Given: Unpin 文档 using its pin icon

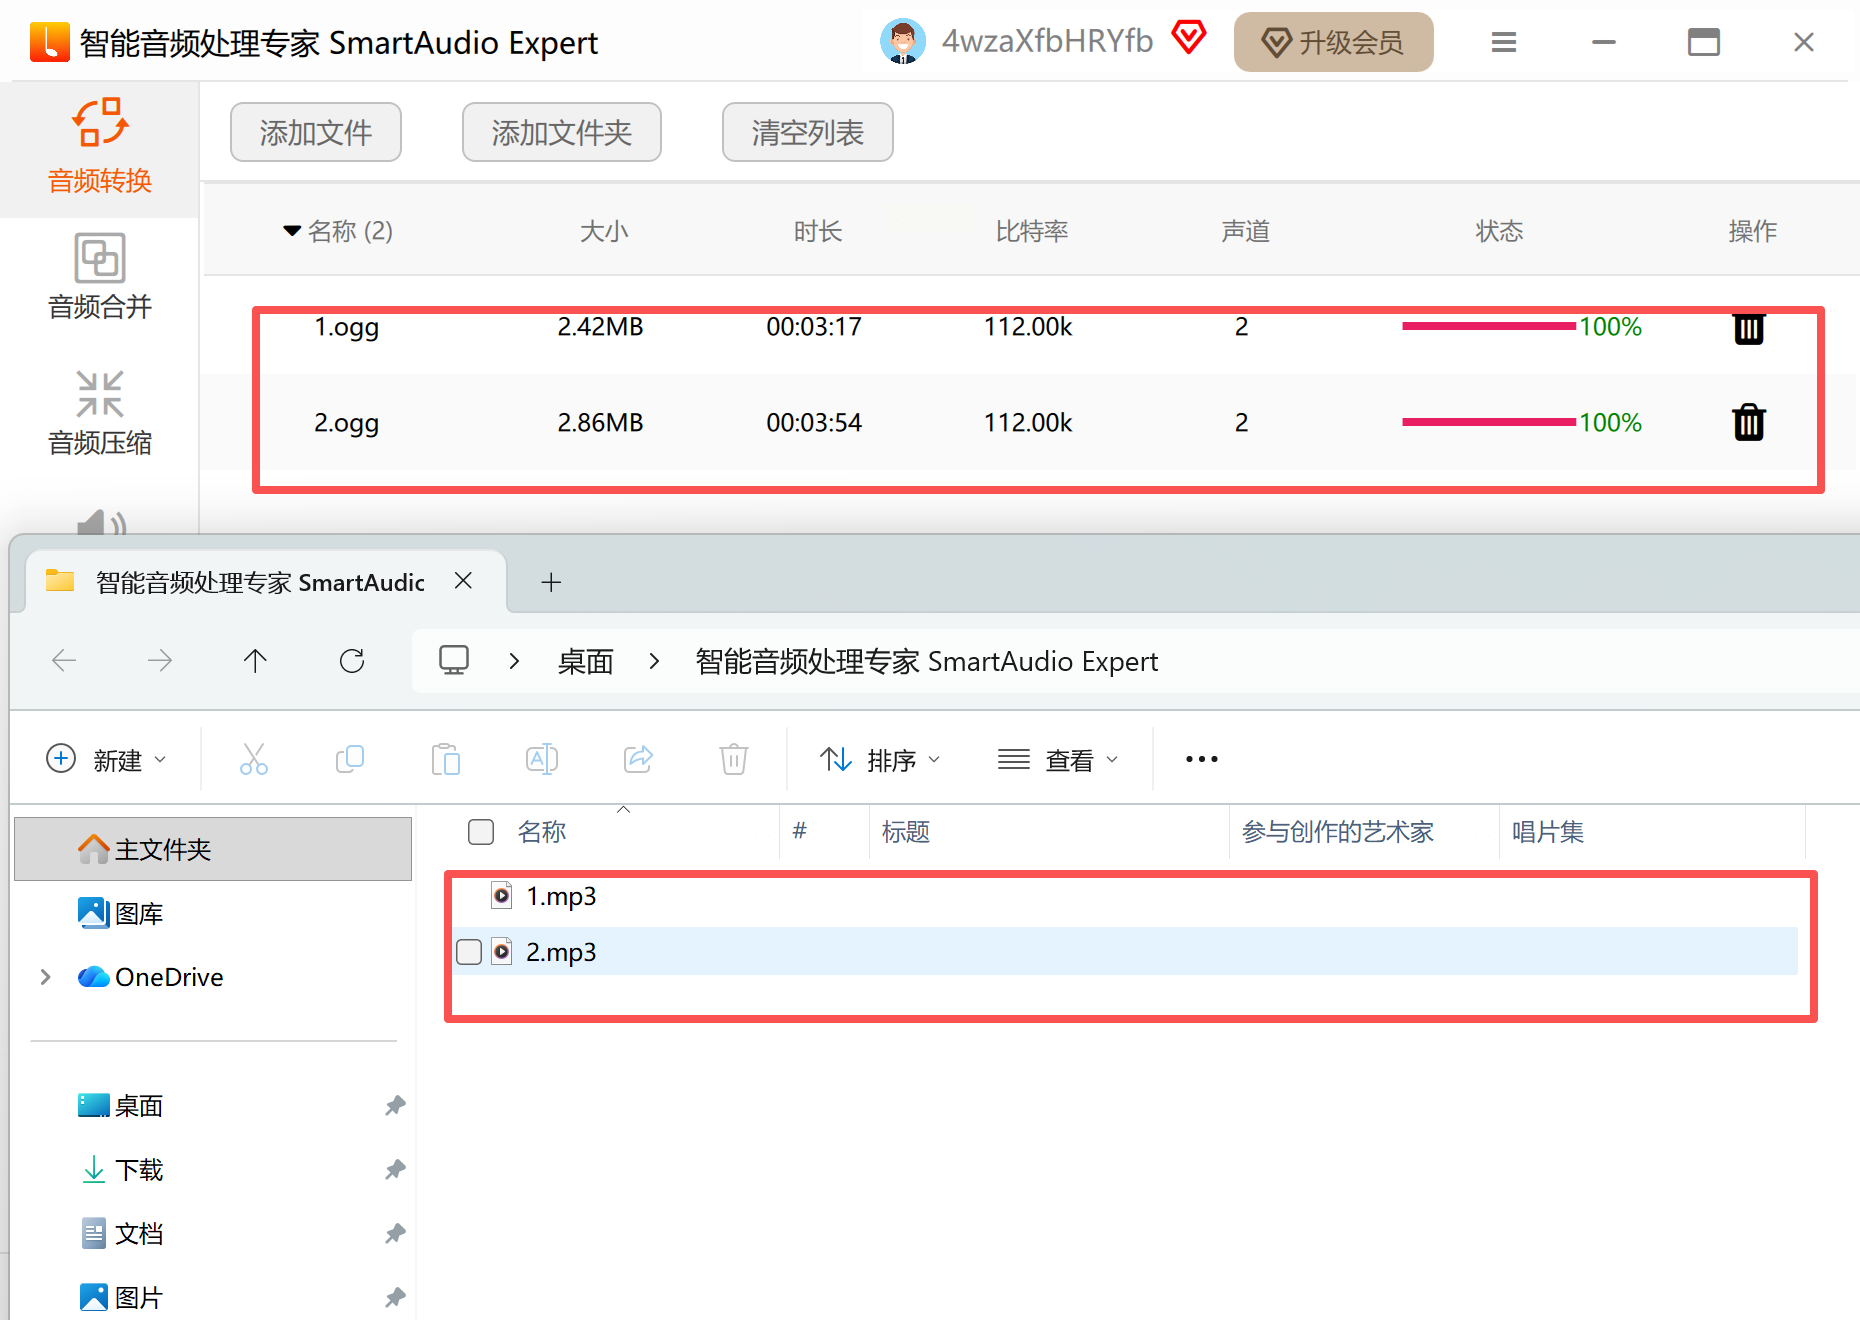Looking at the screenshot, I should click(395, 1233).
